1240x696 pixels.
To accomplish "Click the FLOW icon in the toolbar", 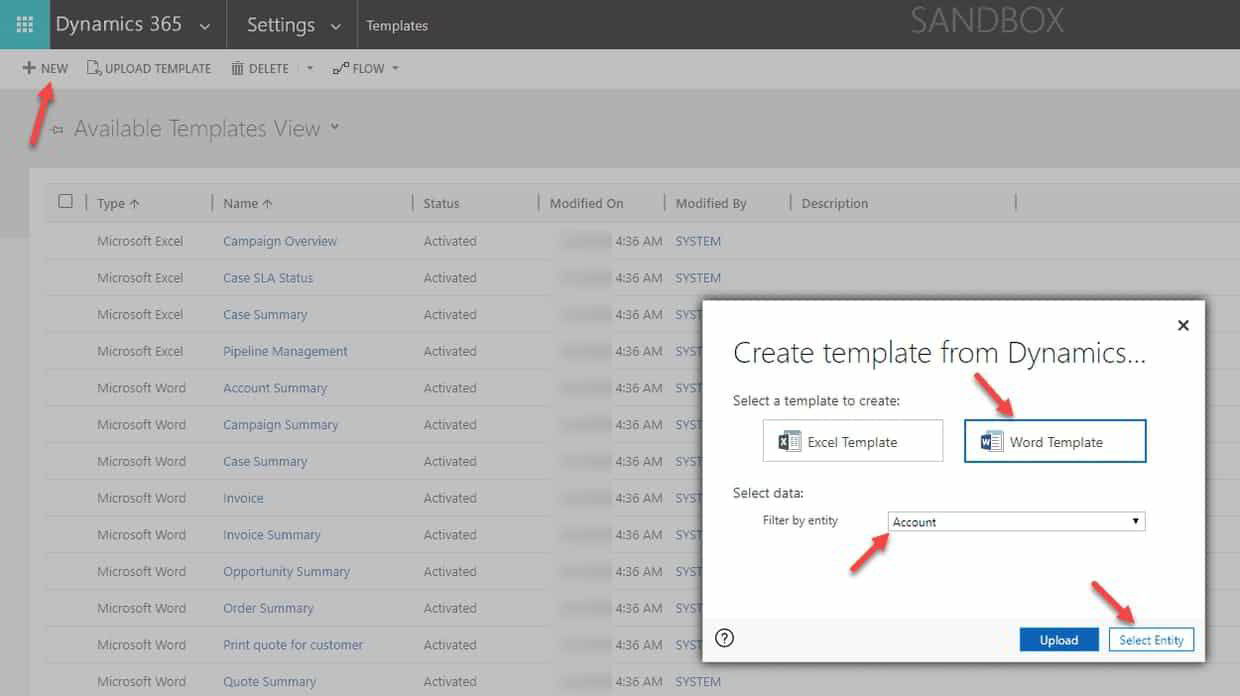I will 339,68.
